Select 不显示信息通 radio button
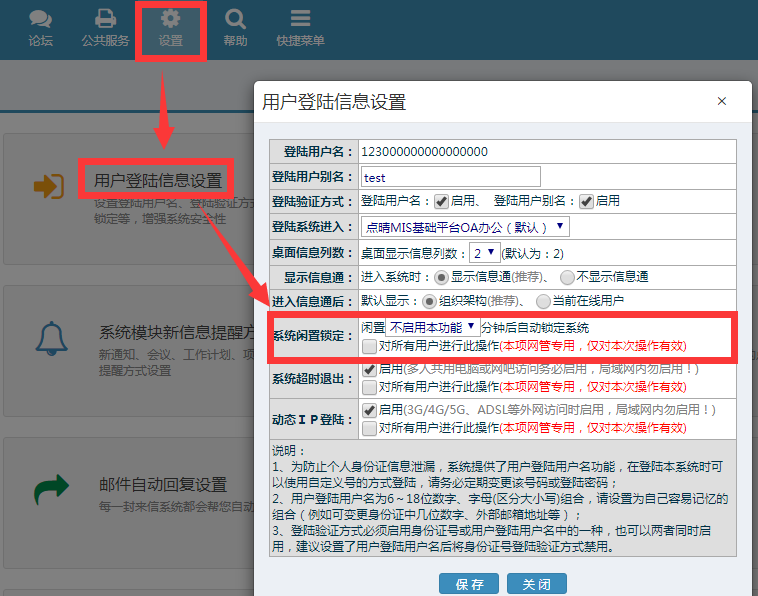The image size is (758, 596). [567, 277]
